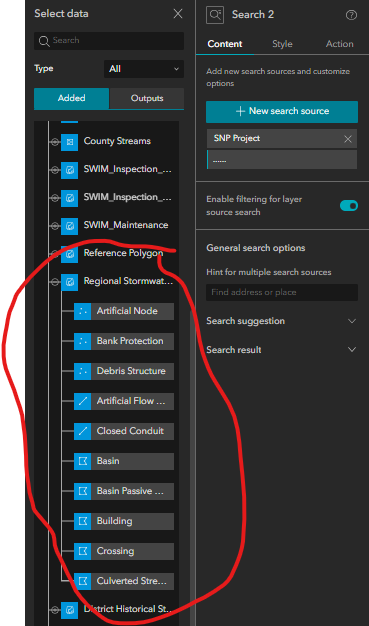This screenshot has height=626, width=369.
Task: Click the Regional Stormwat… group icon
Action: tap(69, 281)
